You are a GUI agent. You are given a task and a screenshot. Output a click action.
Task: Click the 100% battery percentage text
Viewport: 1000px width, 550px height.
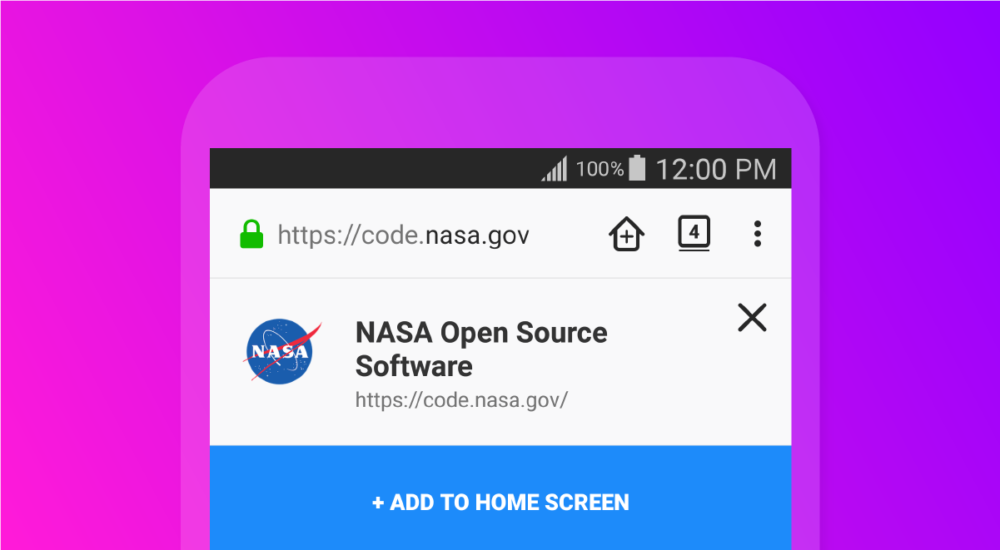point(599,169)
